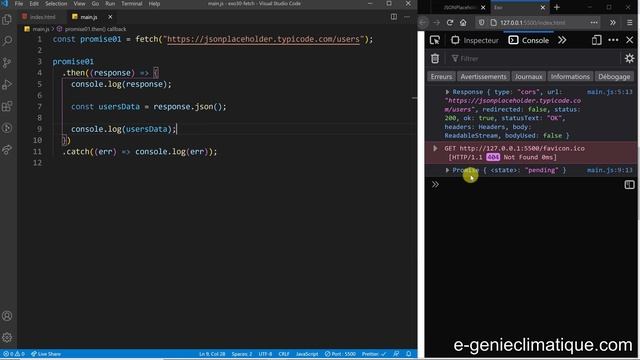Image resolution: width=640 pixels, height=360 pixels.
Task: Open the Edit menu
Action: click(x=34, y=4)
